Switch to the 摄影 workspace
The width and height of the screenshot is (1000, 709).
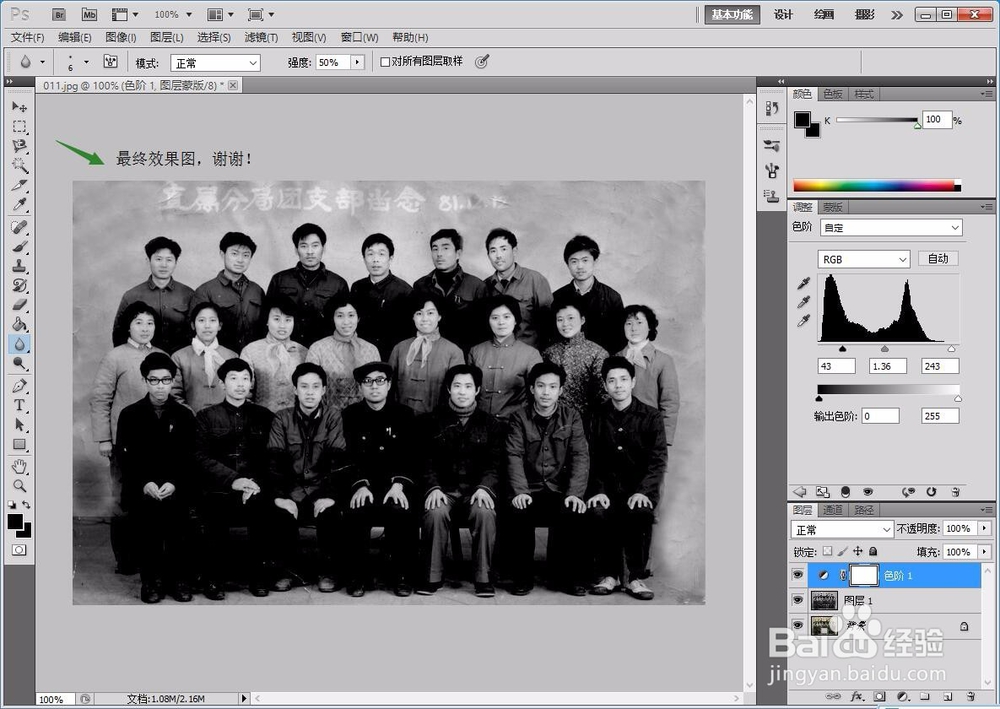click(x=865, y=15)
